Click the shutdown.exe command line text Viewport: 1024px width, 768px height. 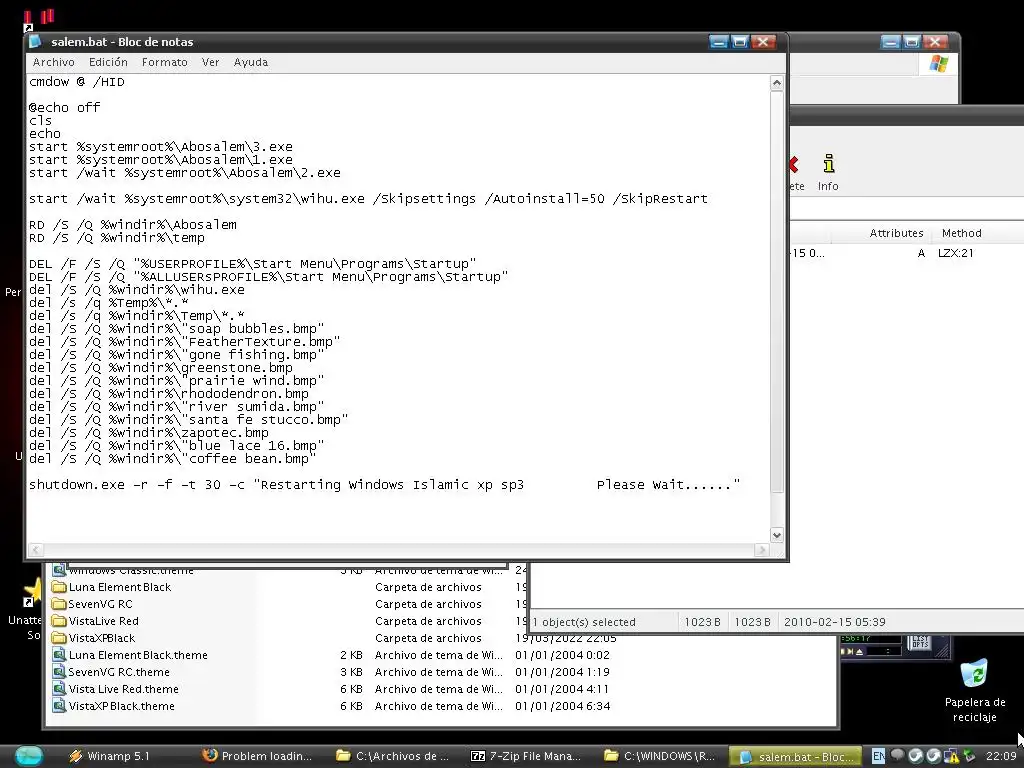pyautogui.click(x=384, y=485)
